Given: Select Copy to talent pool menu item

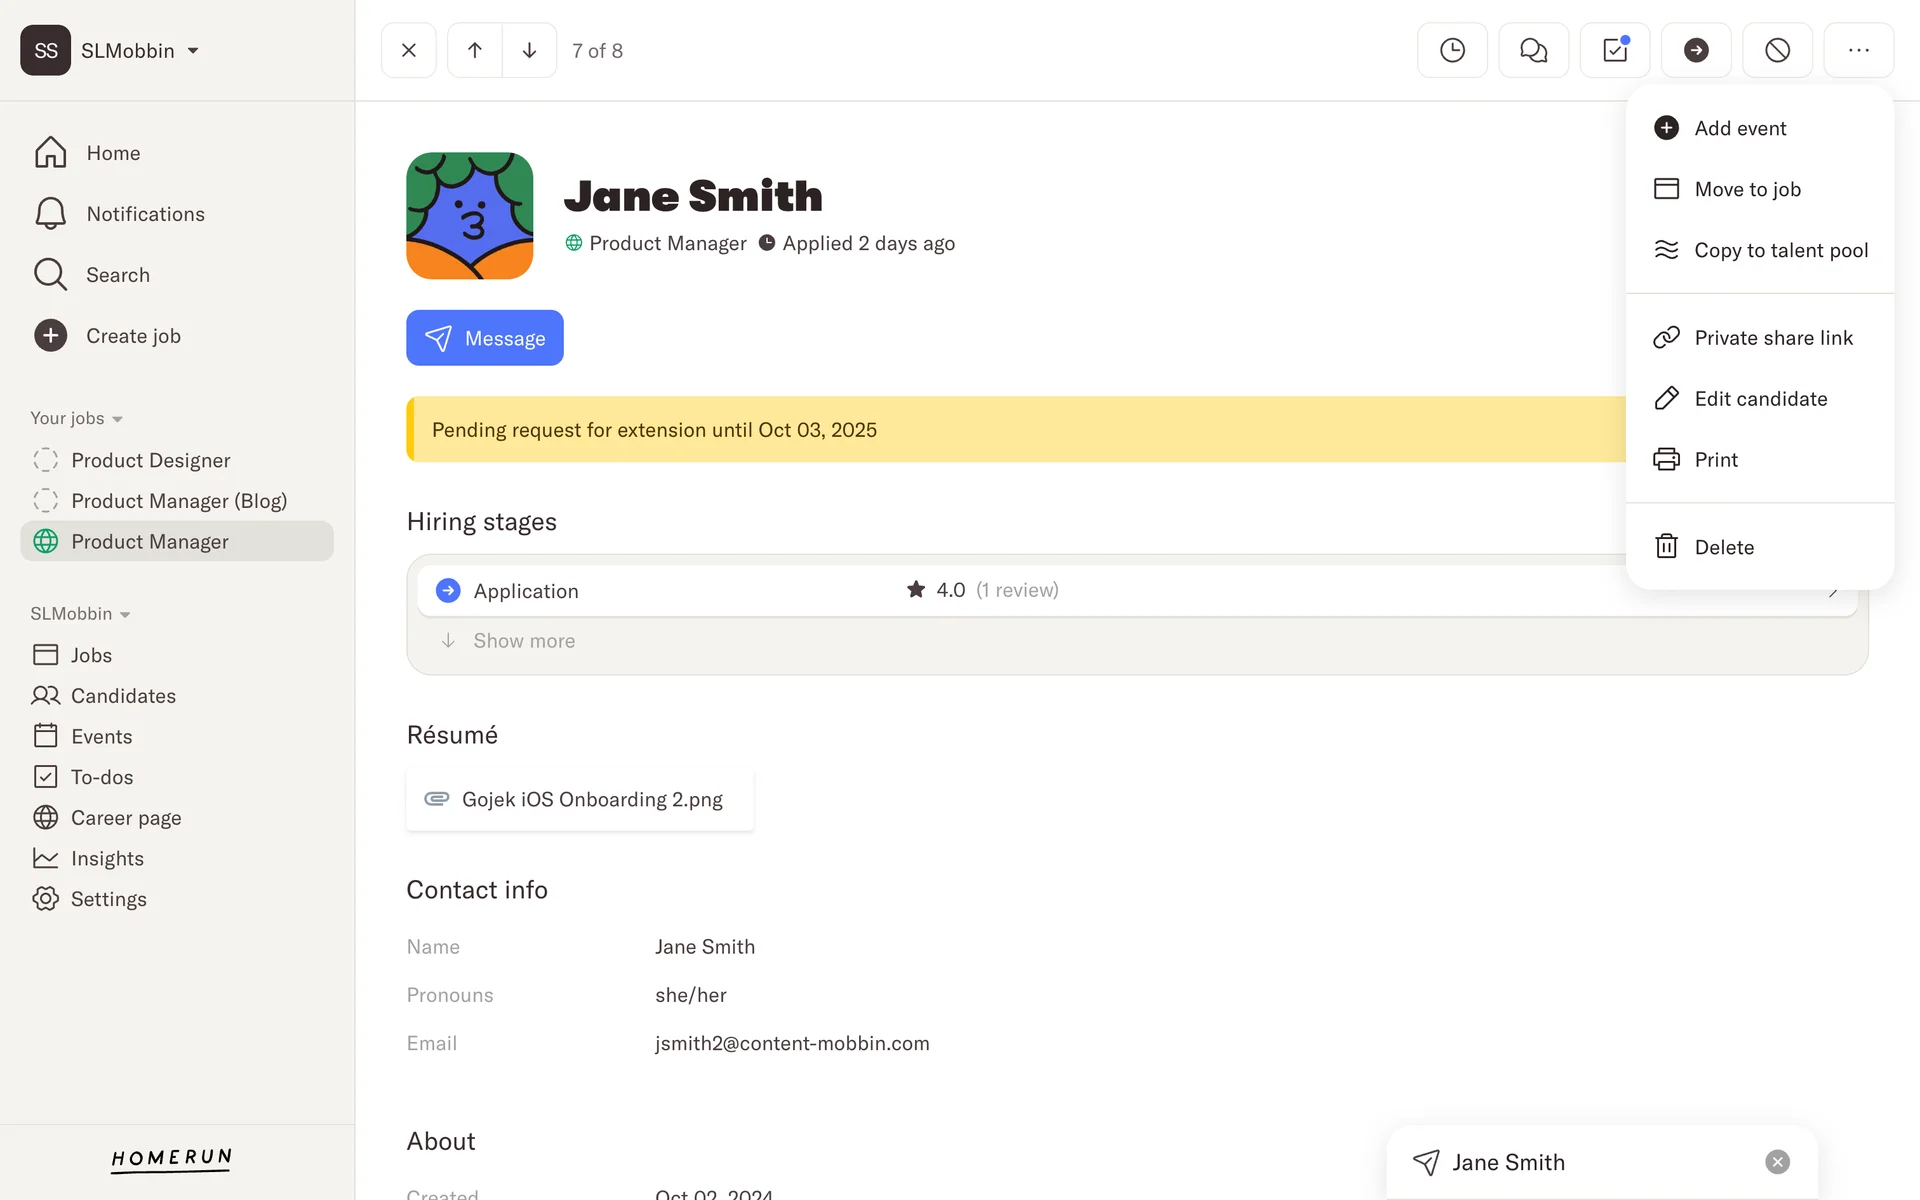Looking at the screenshot, I should coord(1780,250).
